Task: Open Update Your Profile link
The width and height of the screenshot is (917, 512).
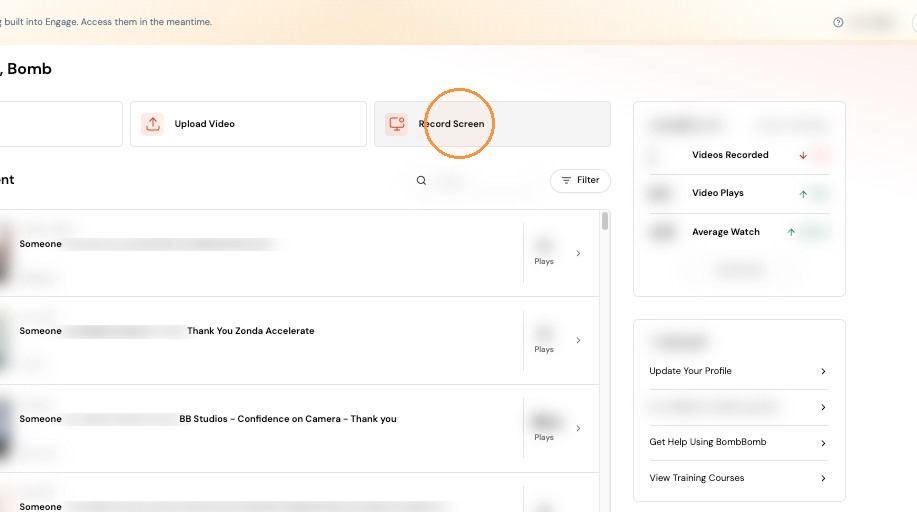Action: click(x=739, y=371)
